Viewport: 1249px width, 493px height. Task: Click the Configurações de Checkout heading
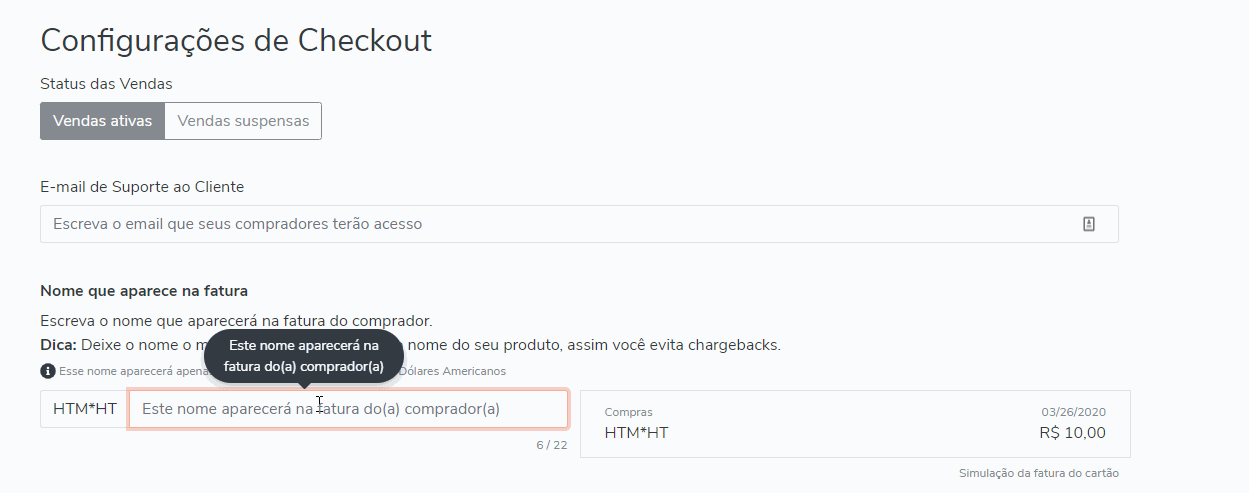pyautogui.click(x=236, y=41)
